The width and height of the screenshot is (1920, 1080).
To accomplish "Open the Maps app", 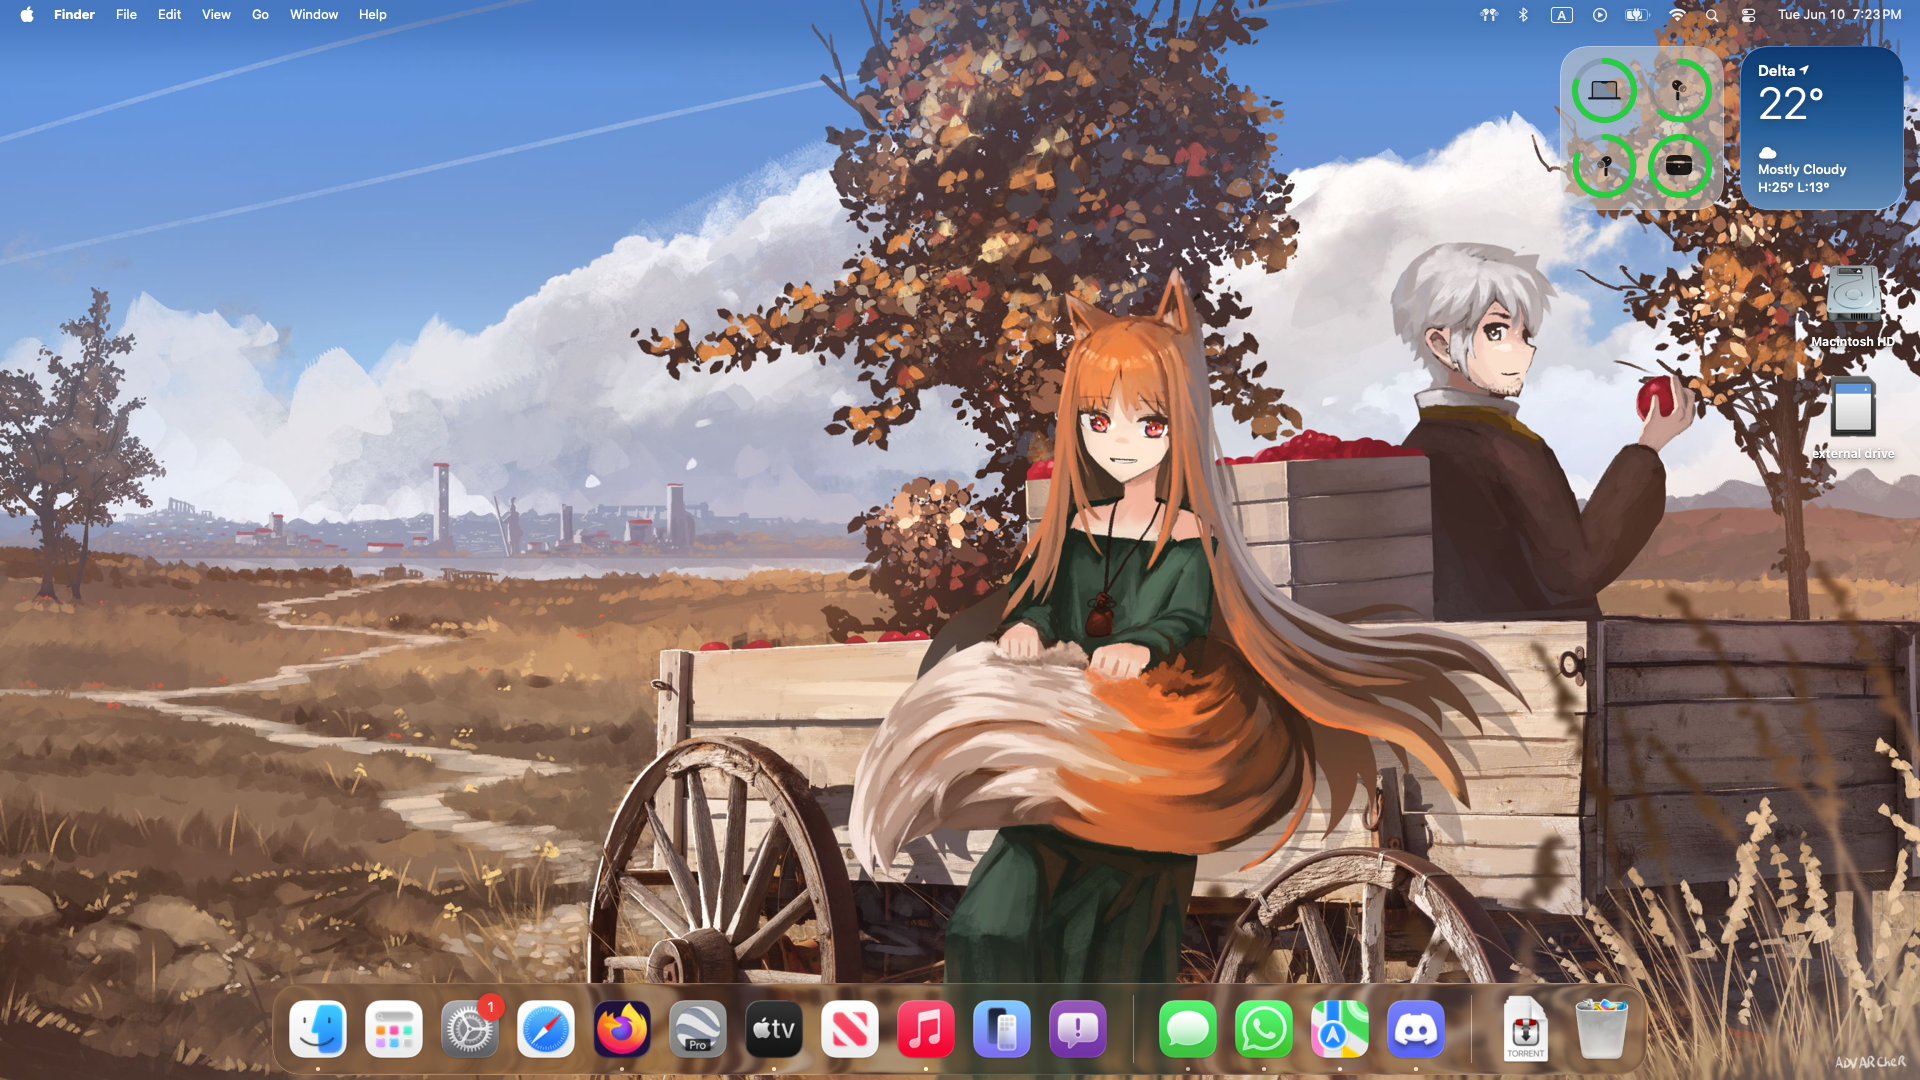I will [x=1340, y=1029].
